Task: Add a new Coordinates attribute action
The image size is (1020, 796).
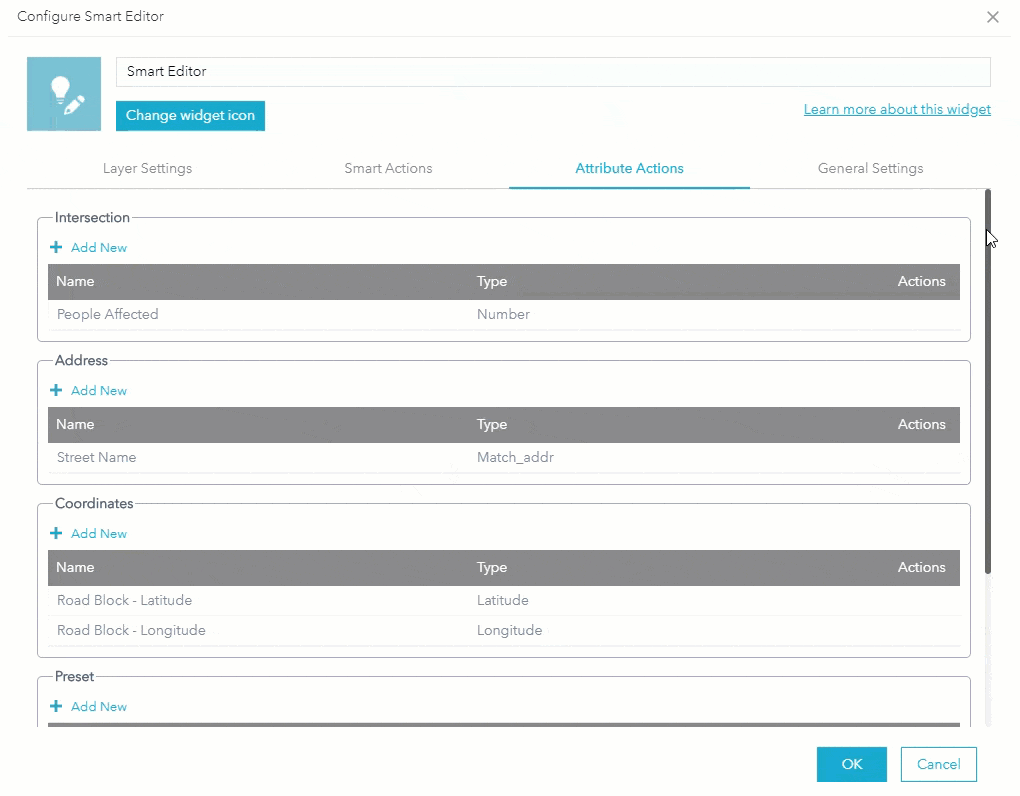Action: (x=88, y=533)
